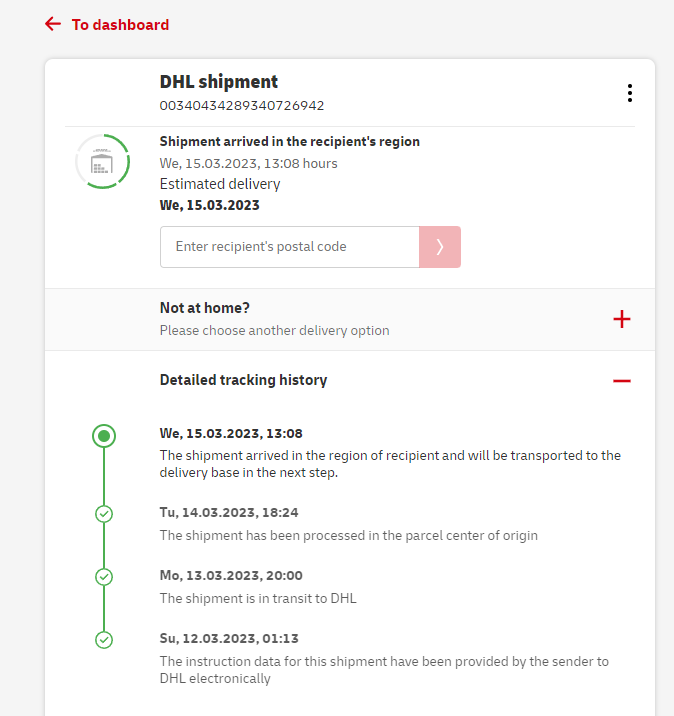The image size is (674, 716).
Task: Click the current status timeline marker 15.03.2023
Action: [104, 435]
